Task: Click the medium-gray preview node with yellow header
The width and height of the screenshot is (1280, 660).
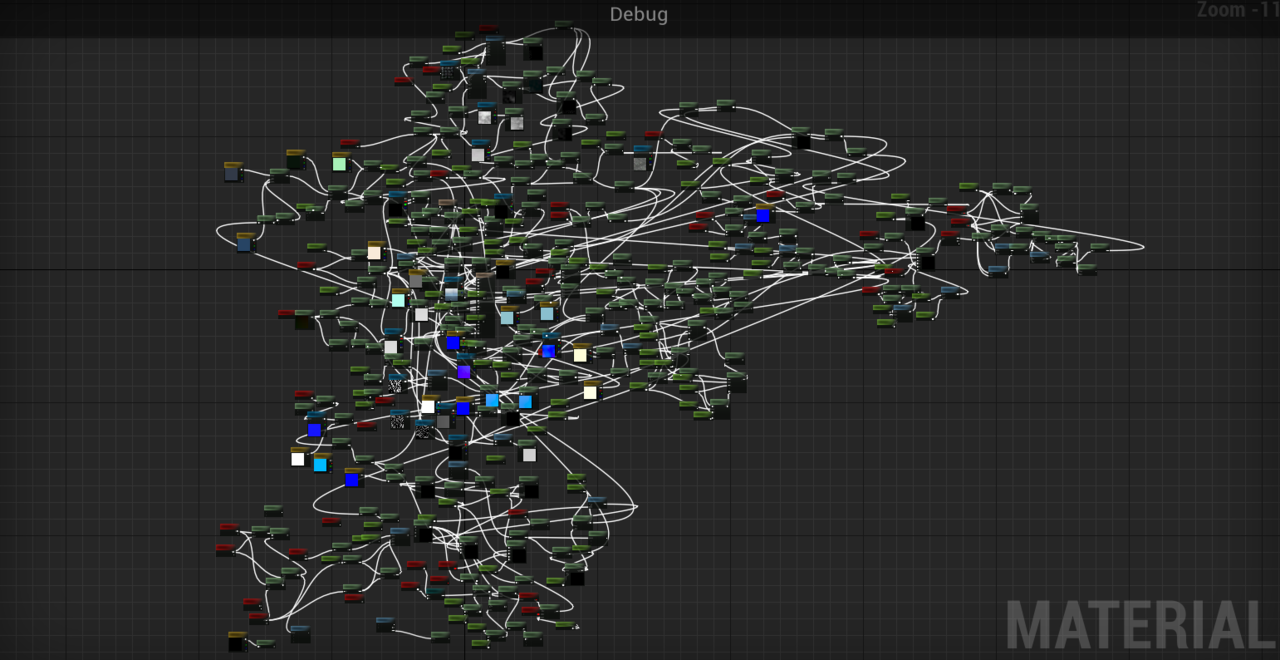Action: coord(416,279)
